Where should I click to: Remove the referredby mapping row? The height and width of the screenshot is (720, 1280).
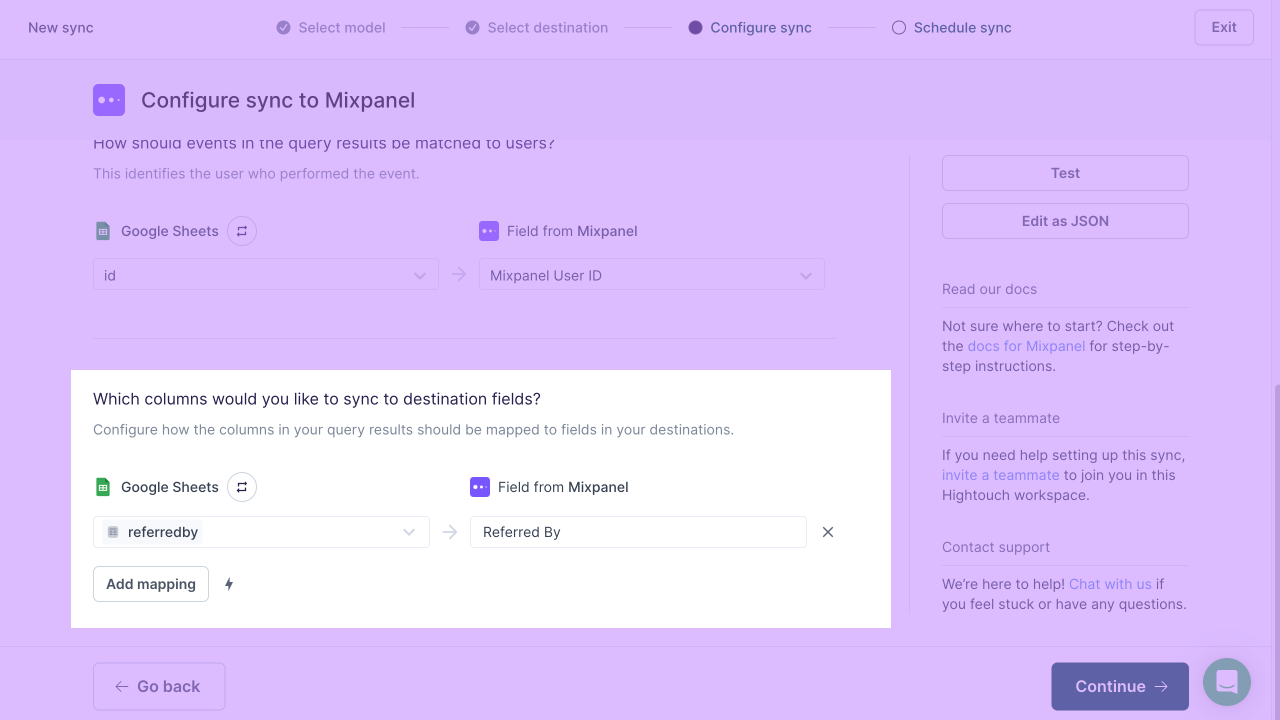828,532
